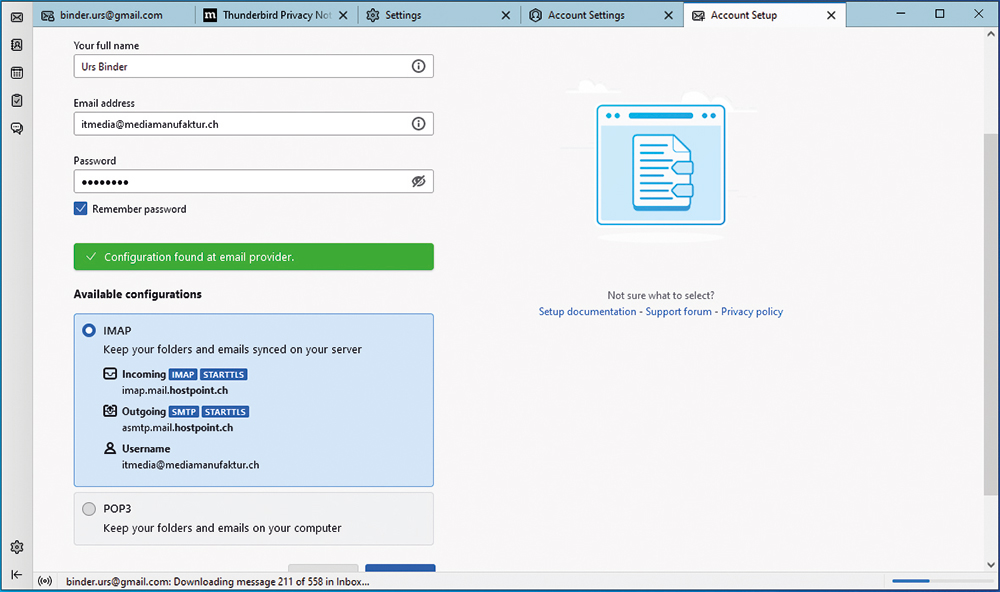
Task: Open Setup documentation link
Action: (x=587, y=312)
